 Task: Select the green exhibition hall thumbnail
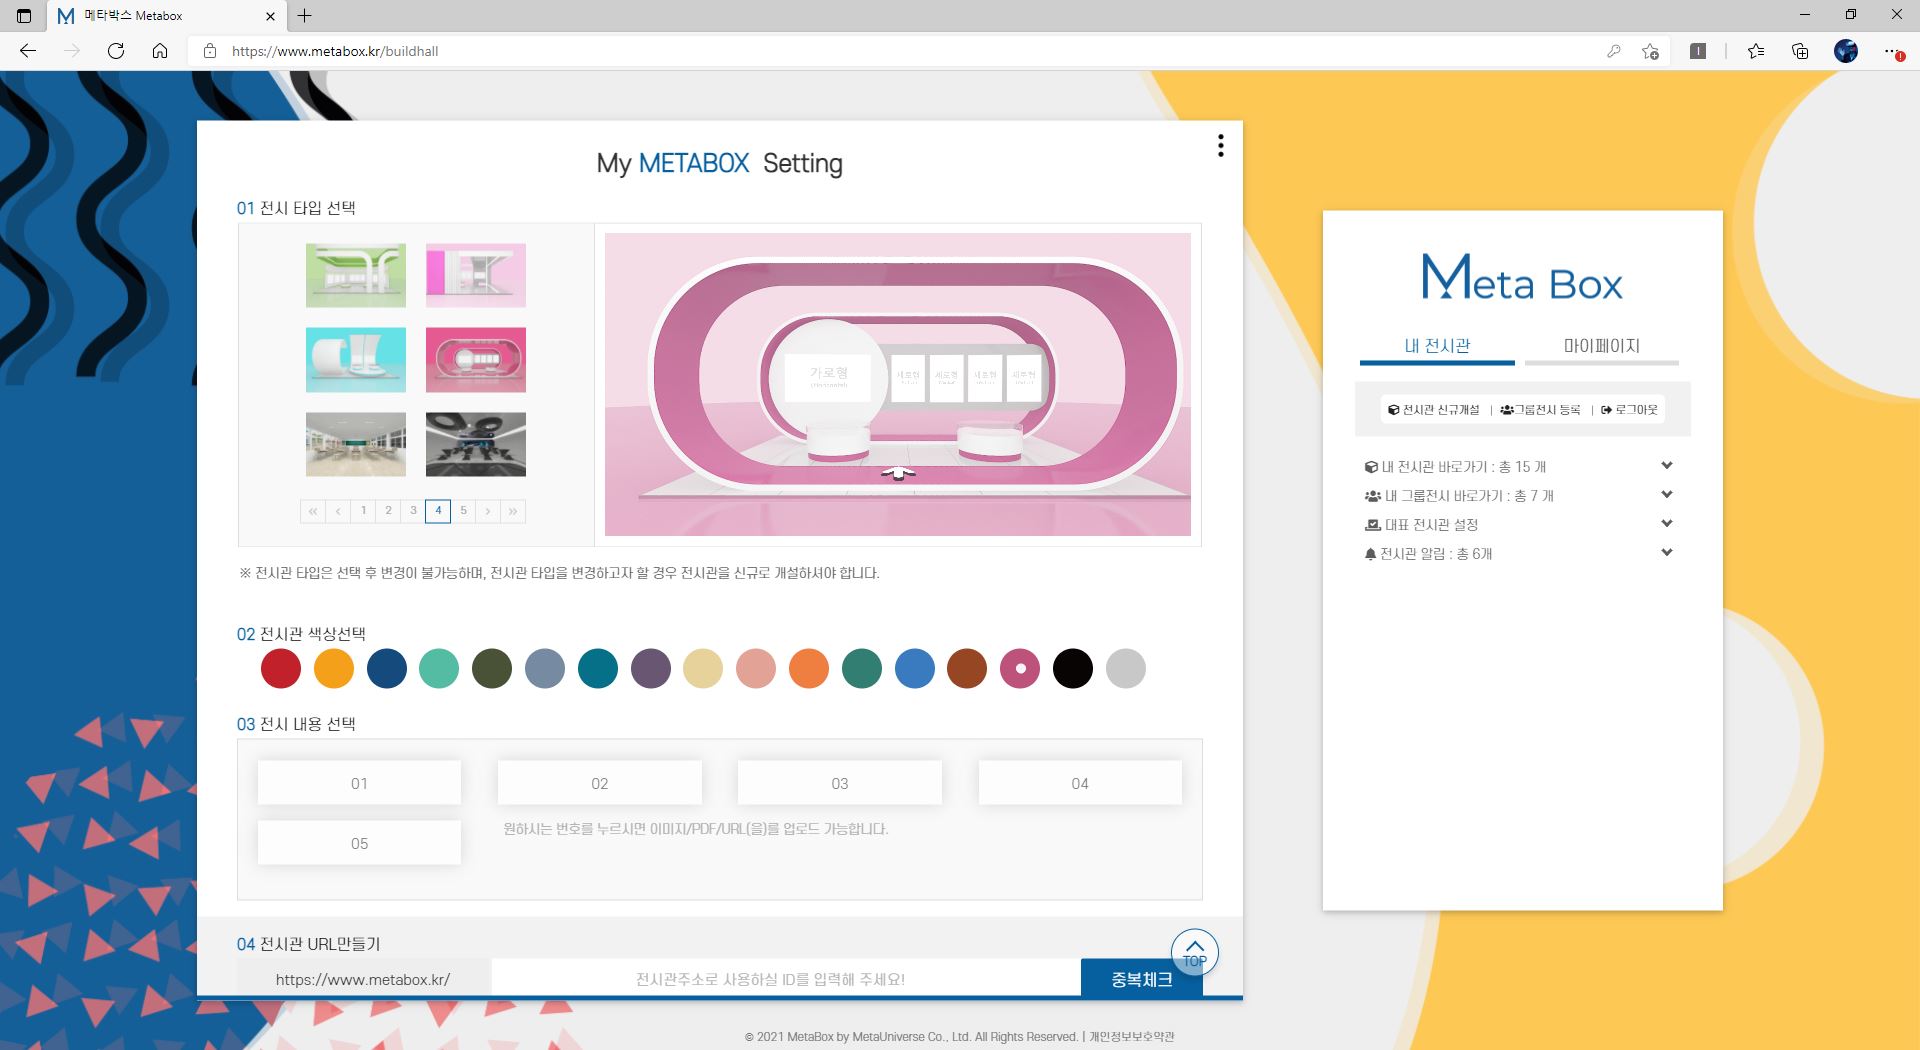pyautogui.click(x=356, y=275)
